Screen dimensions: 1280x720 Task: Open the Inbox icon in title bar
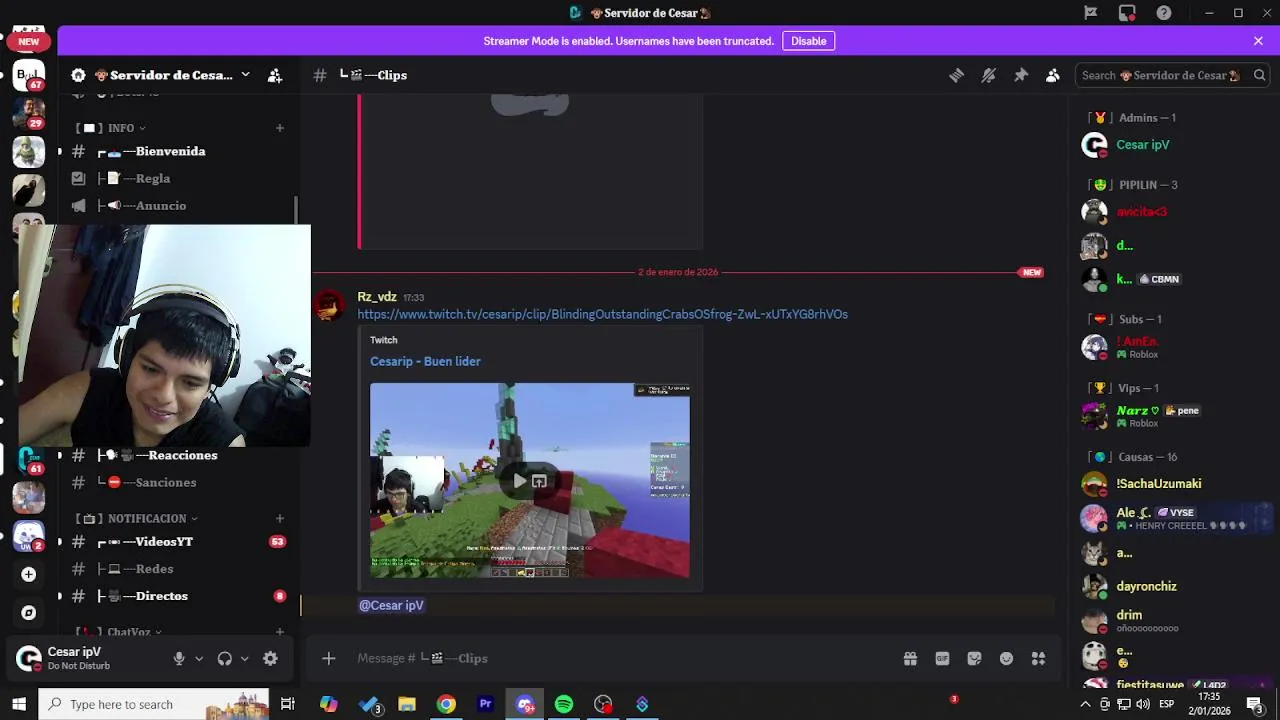point(1127,13)
